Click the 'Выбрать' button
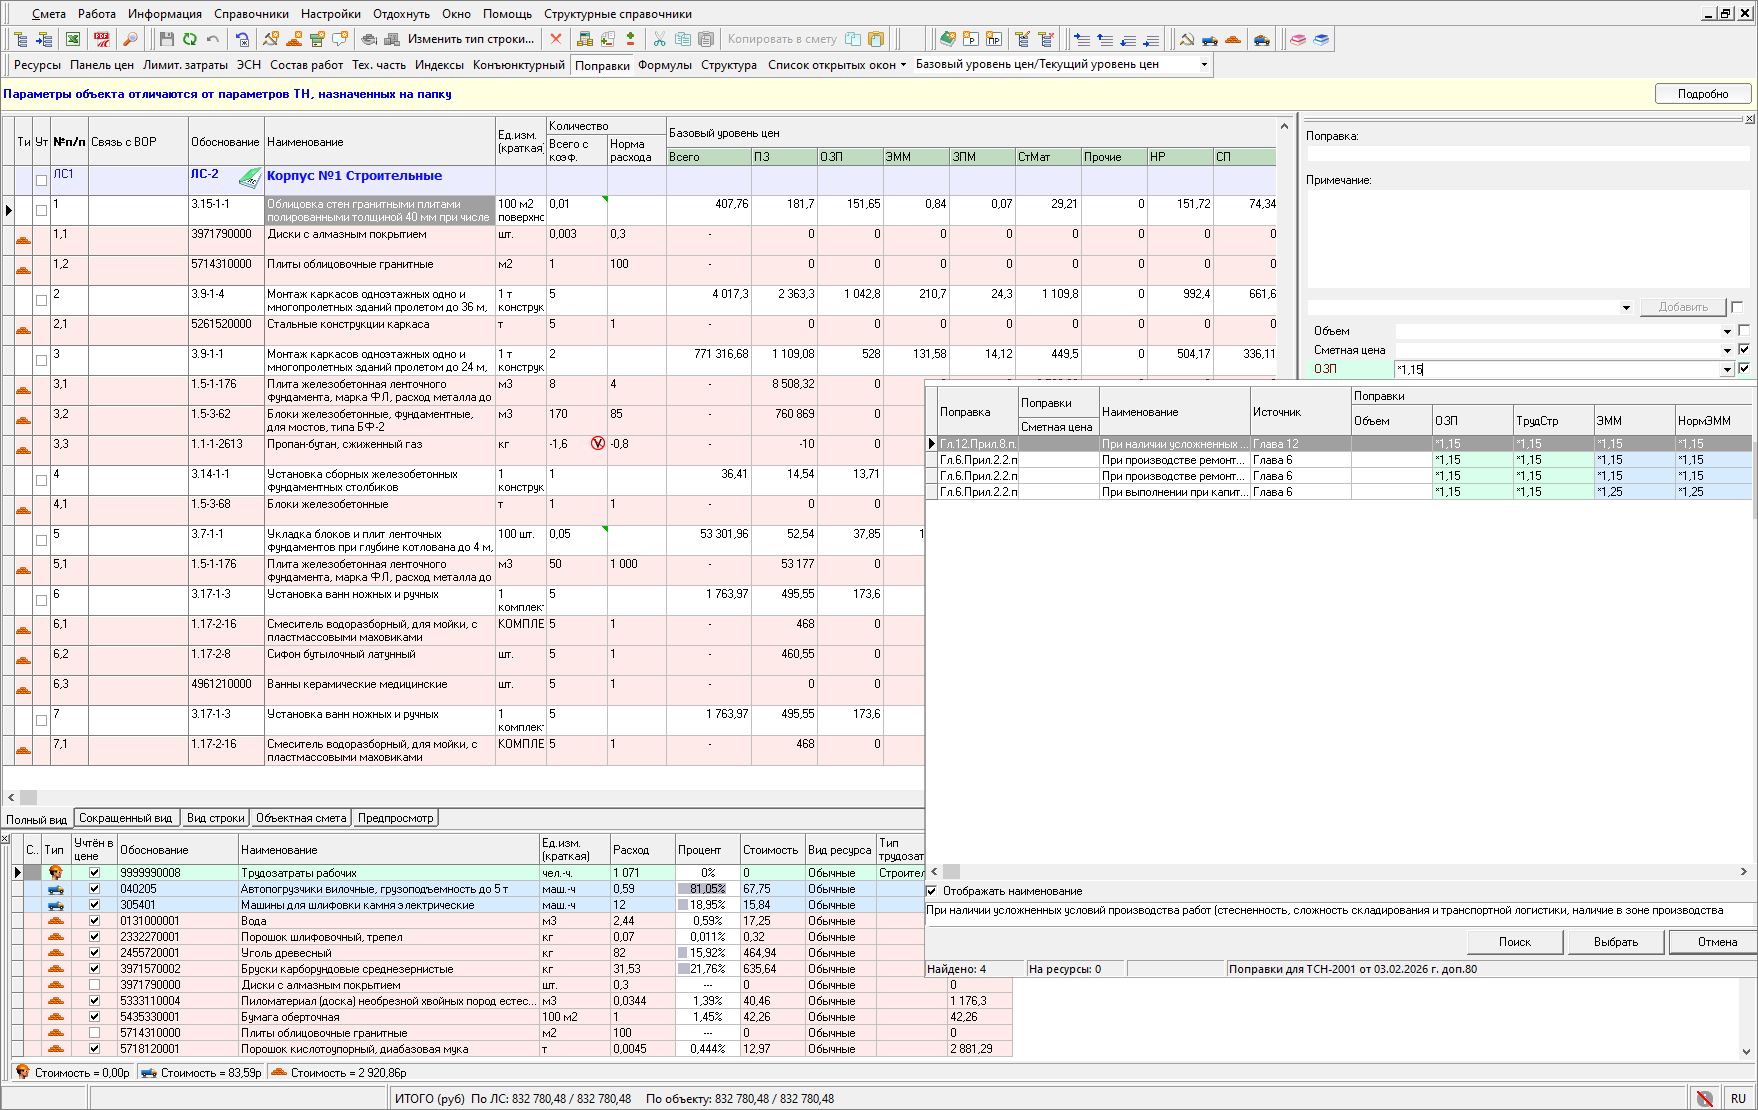Viewport: 1758px width, 1110px height. (x=1616, y=942)
